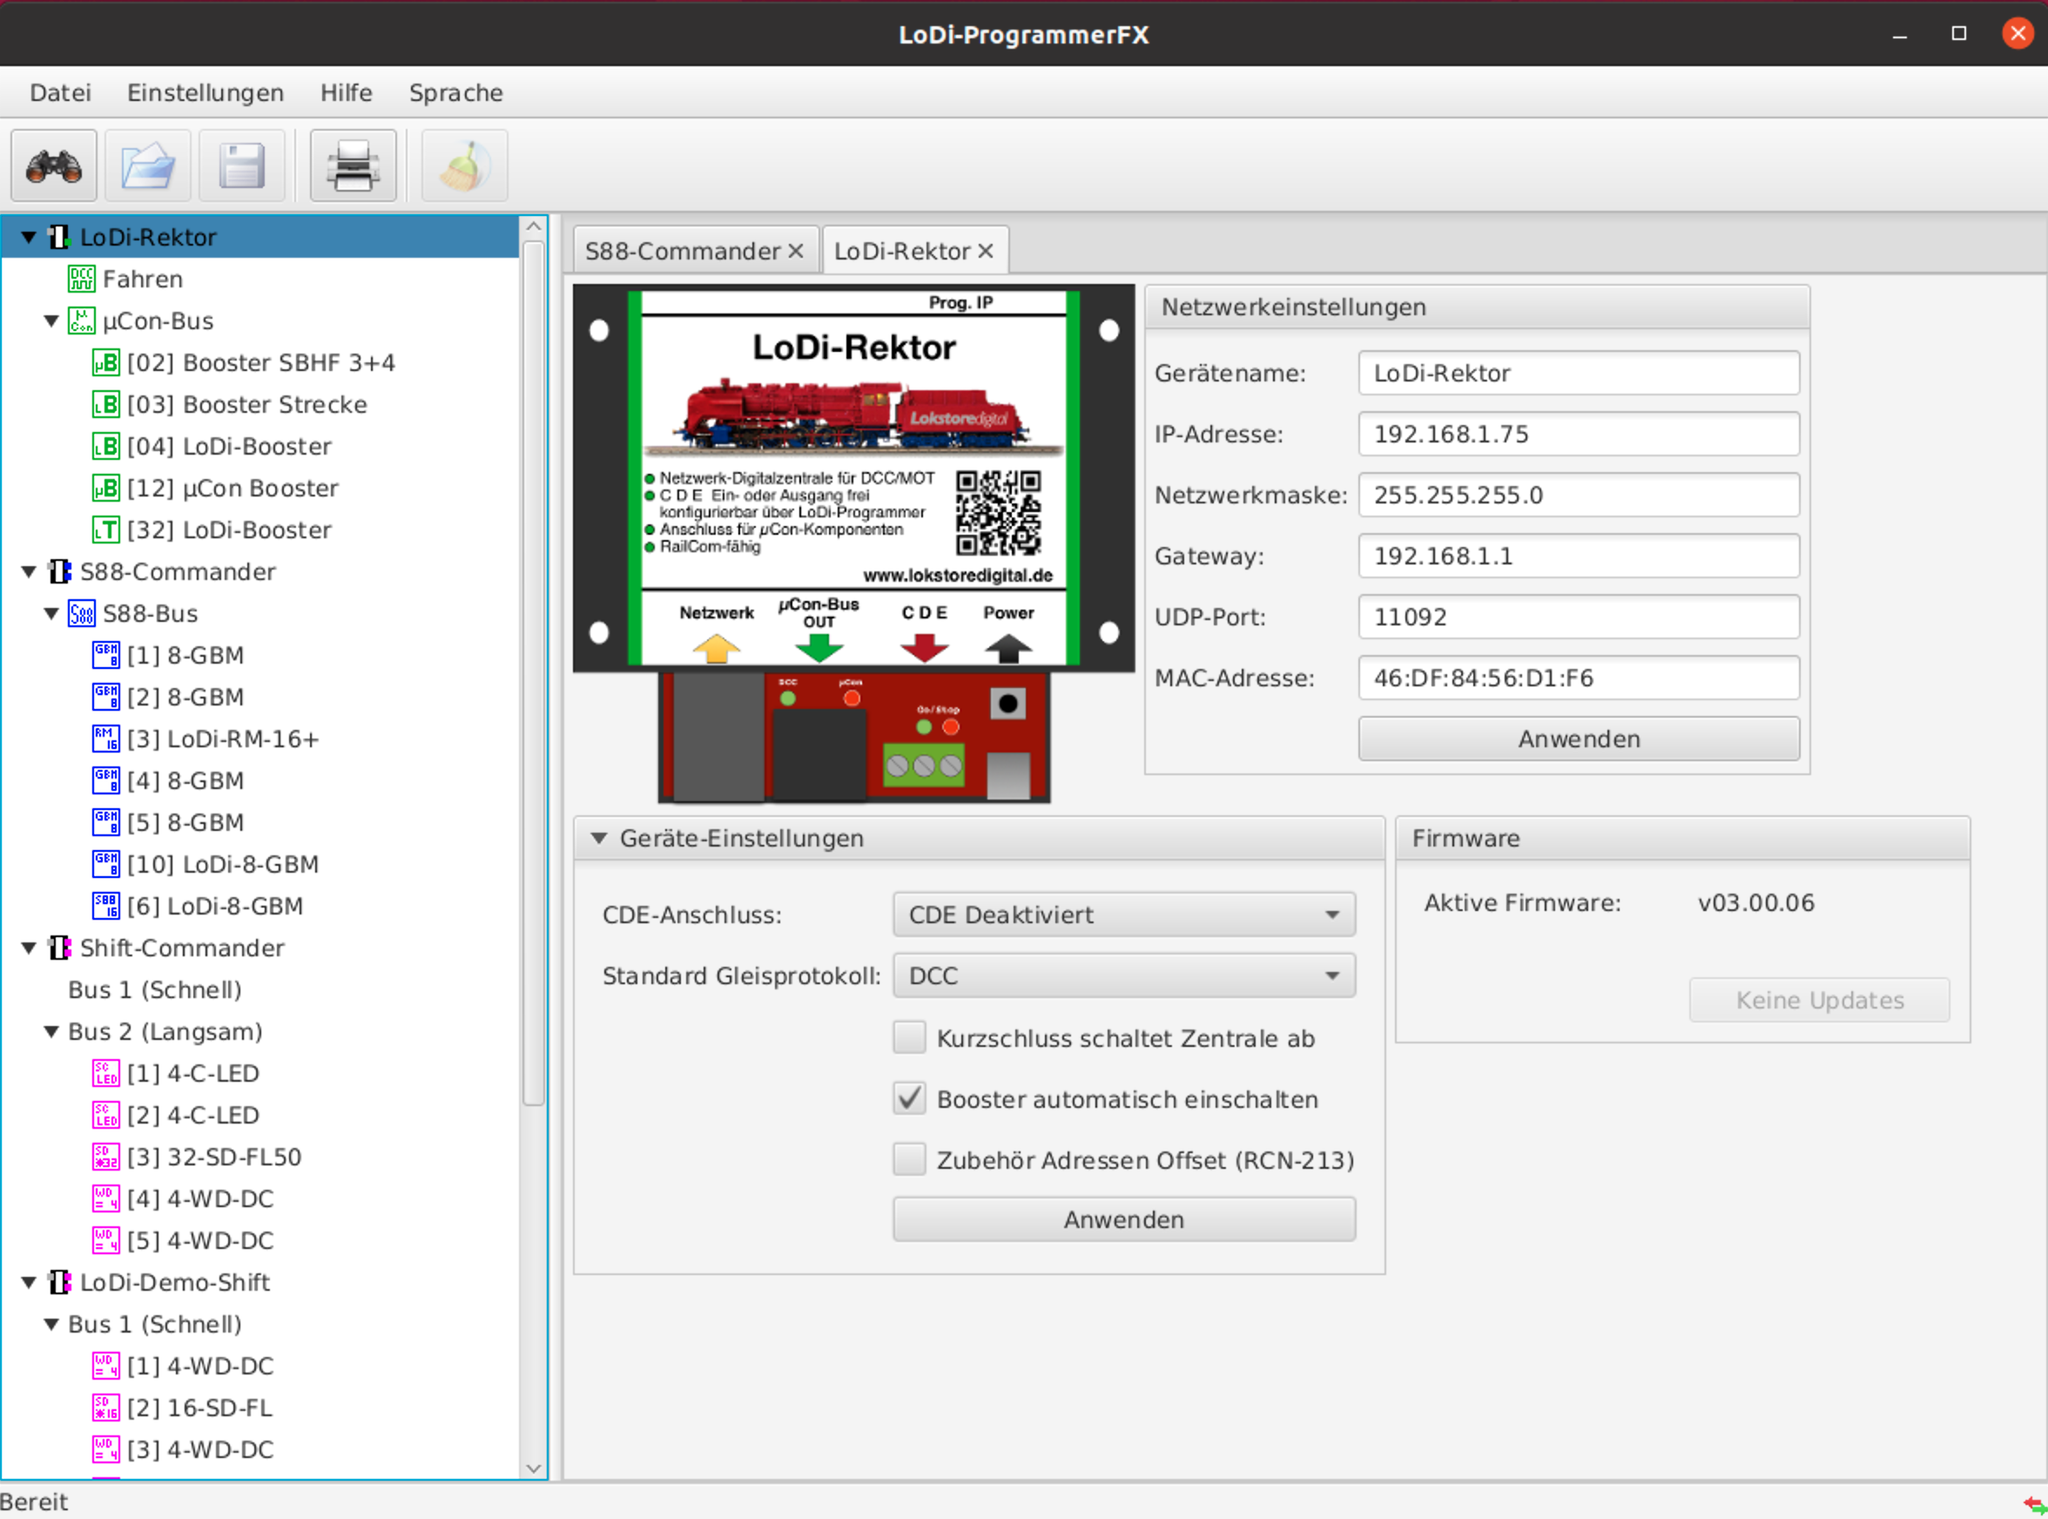Click the floppy disk save icon

coord(242,166)
